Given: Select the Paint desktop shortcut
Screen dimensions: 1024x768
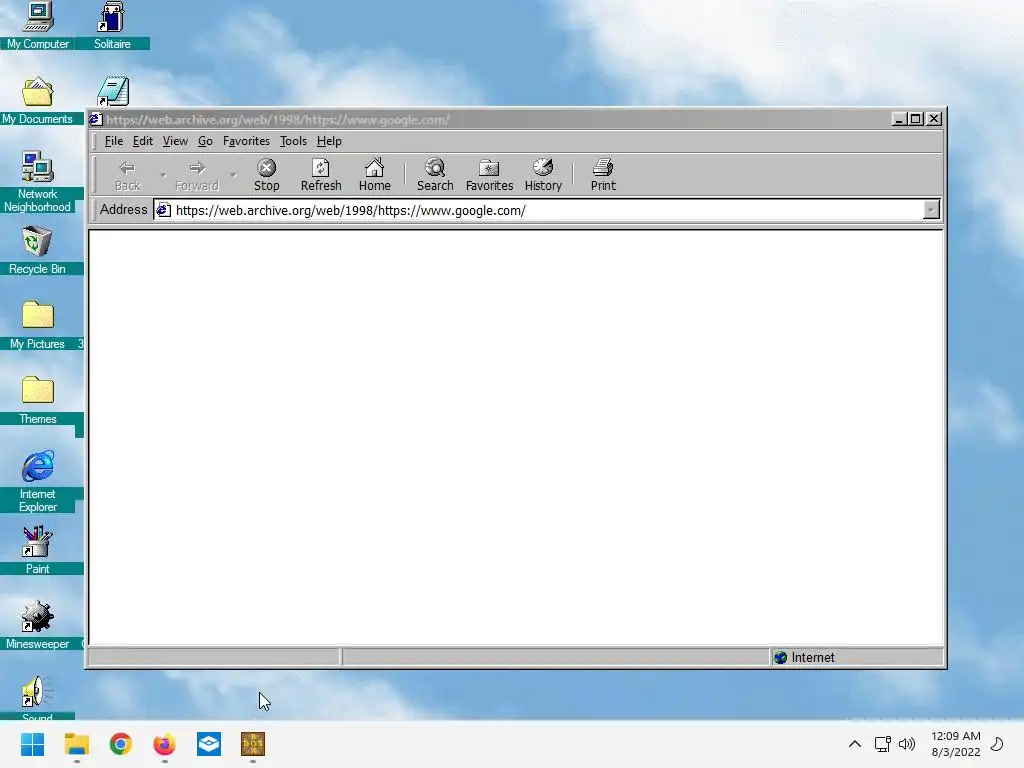Looking at the screenshot, I should pyautogui.click(x=37, y=550).
